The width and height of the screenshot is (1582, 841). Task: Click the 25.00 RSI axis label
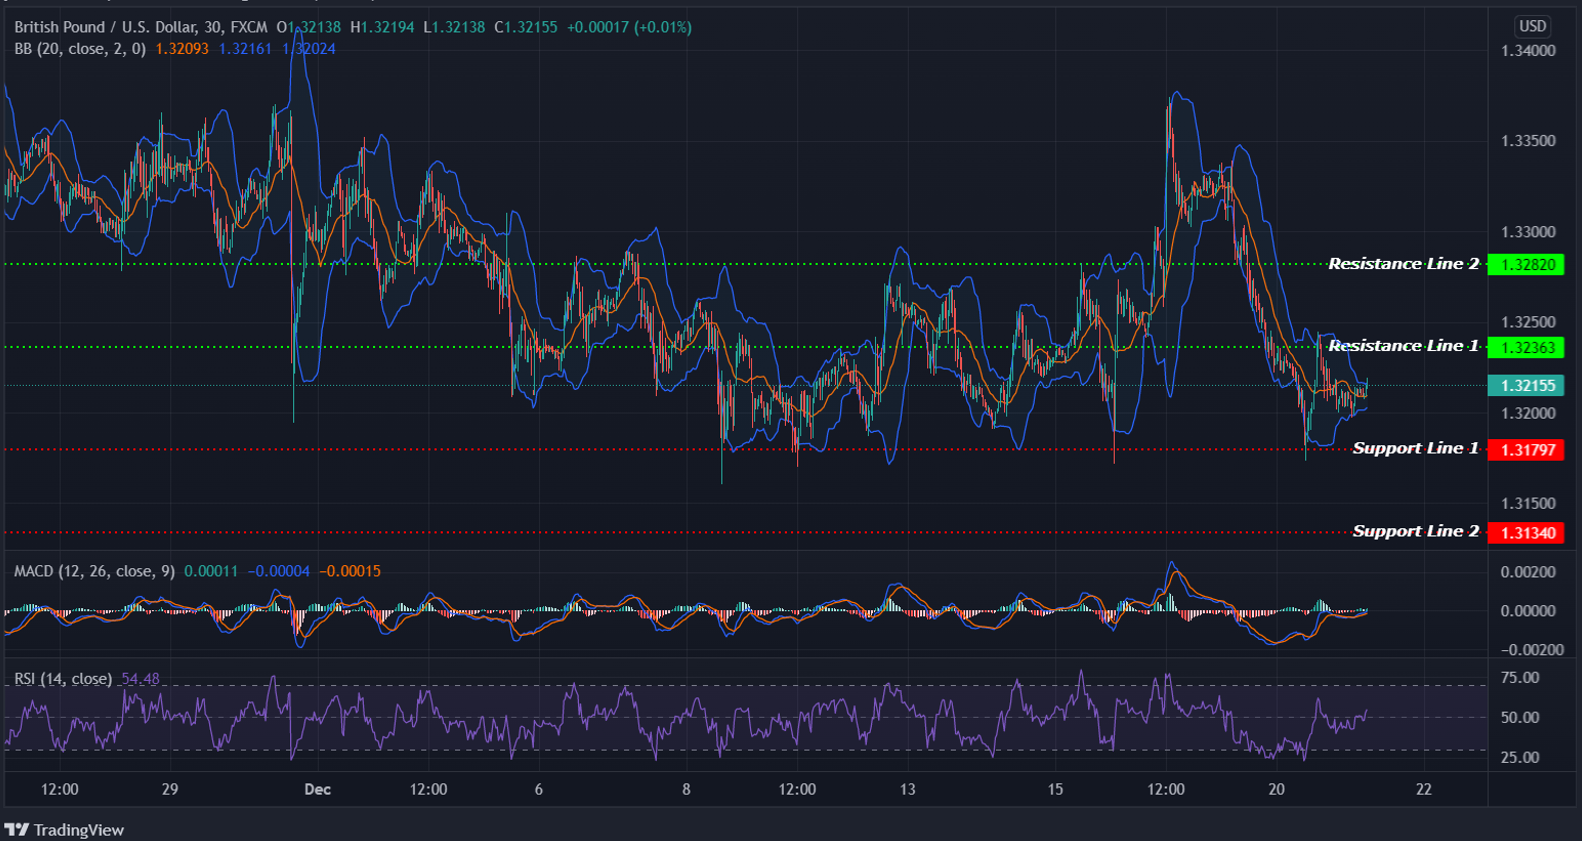pos(1520,758)
